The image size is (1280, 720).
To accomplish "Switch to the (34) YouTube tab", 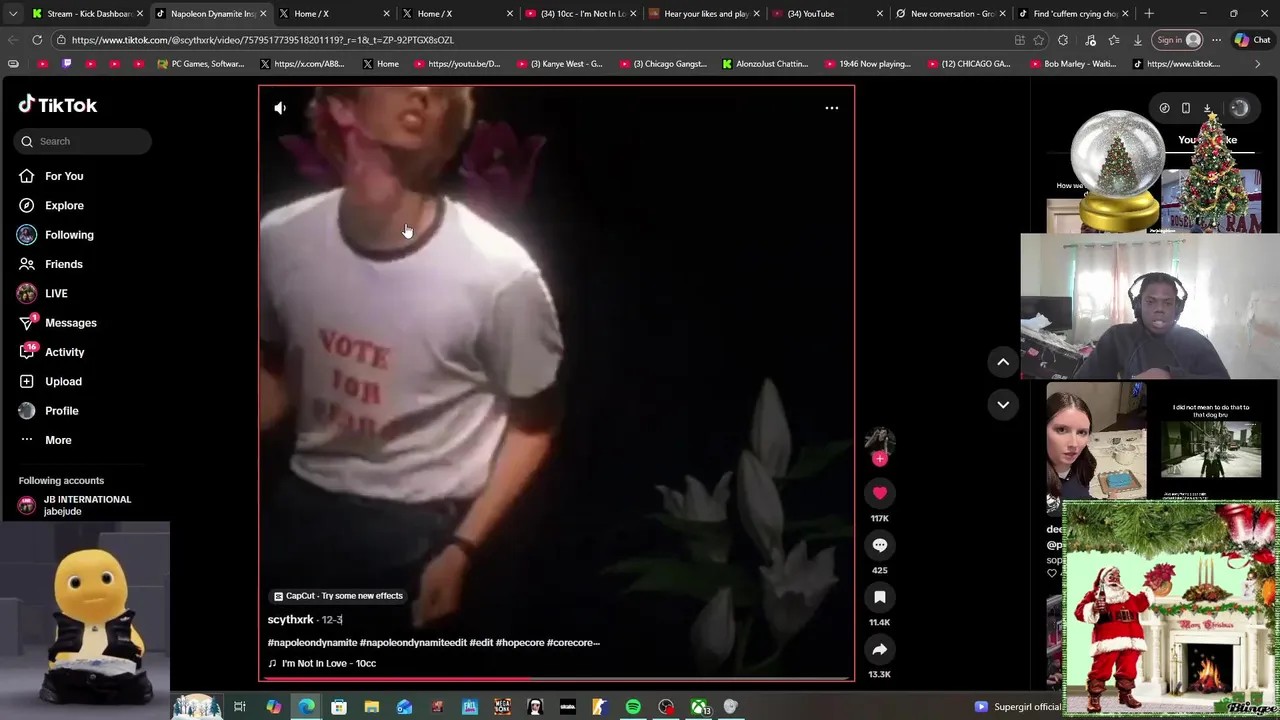I will pyautogui.click(x=828, y=14).
